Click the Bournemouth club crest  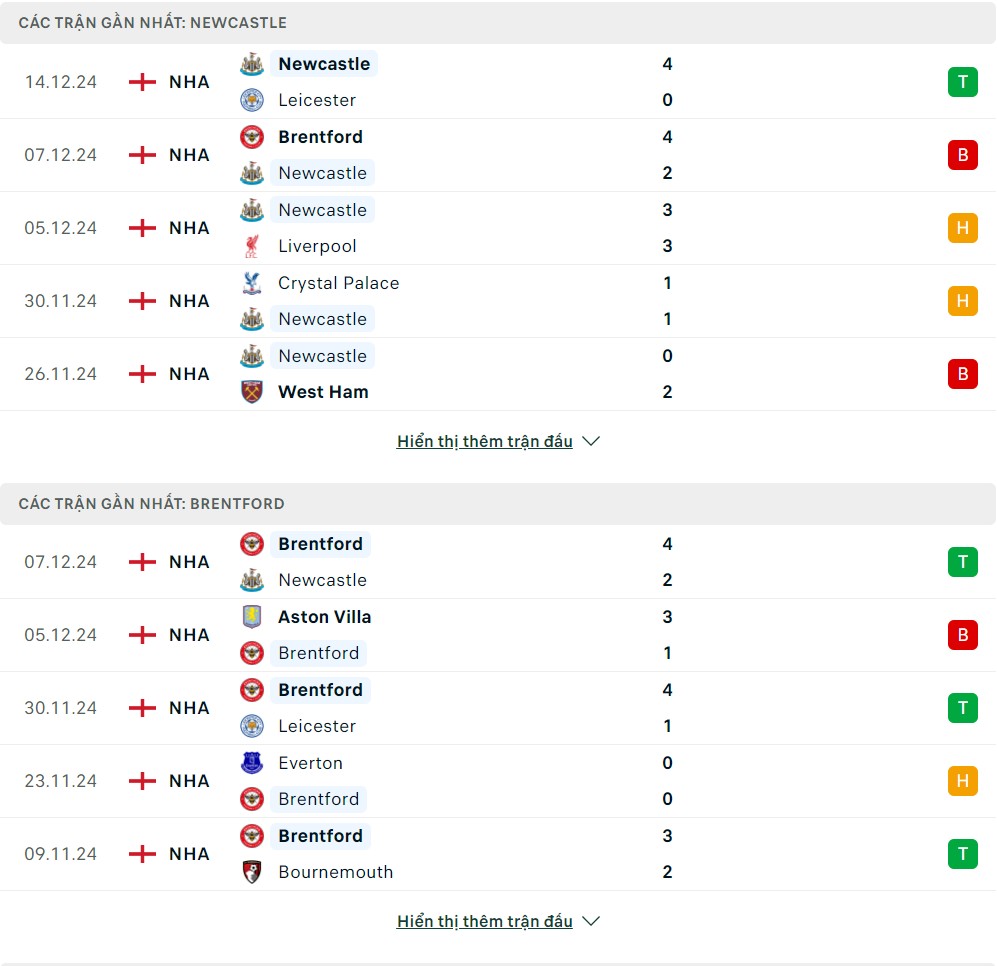251,872
